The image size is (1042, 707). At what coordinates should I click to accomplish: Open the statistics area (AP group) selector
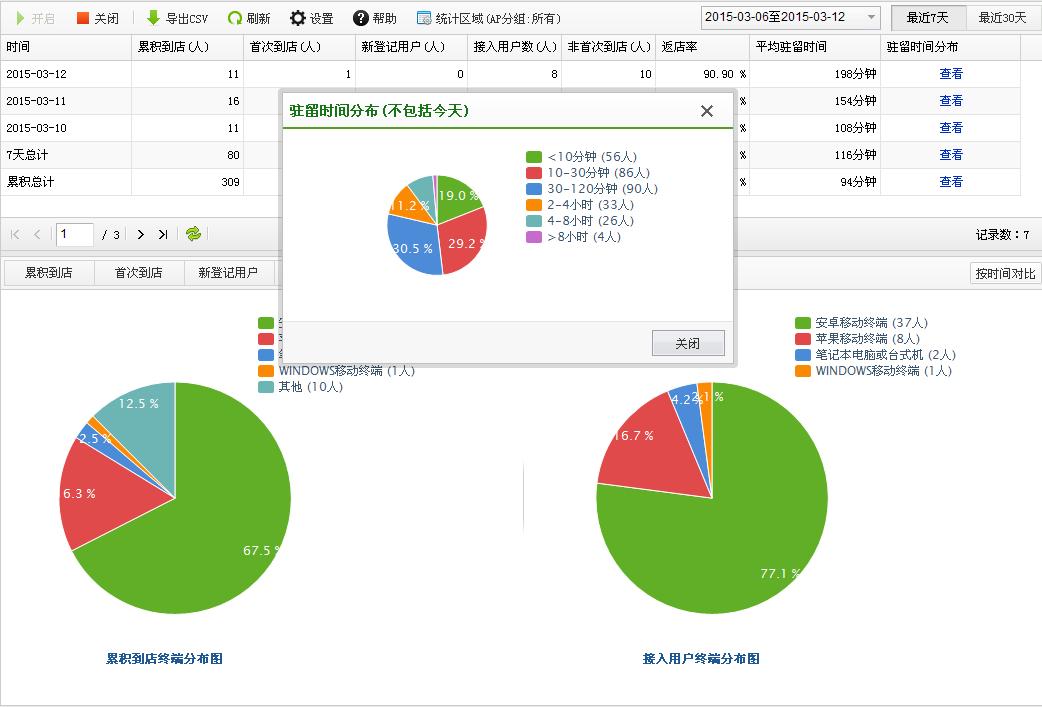[488, 18]
